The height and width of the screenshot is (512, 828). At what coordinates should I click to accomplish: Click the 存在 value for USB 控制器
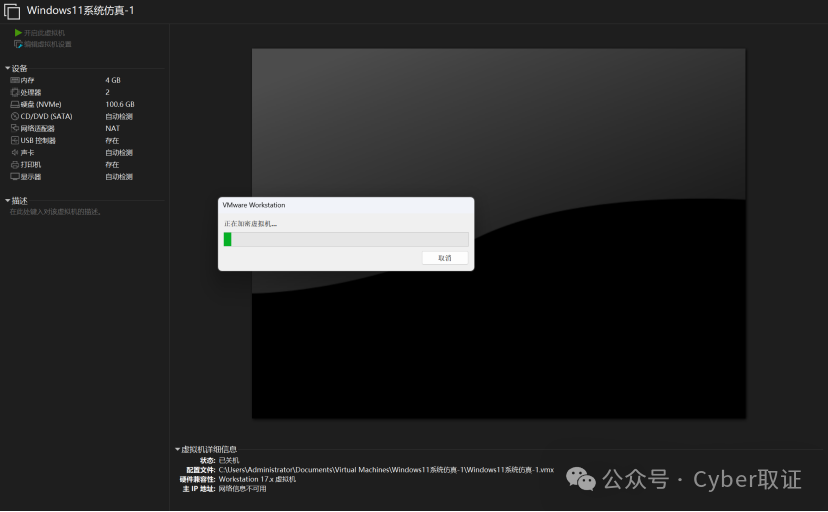(112, 141)
